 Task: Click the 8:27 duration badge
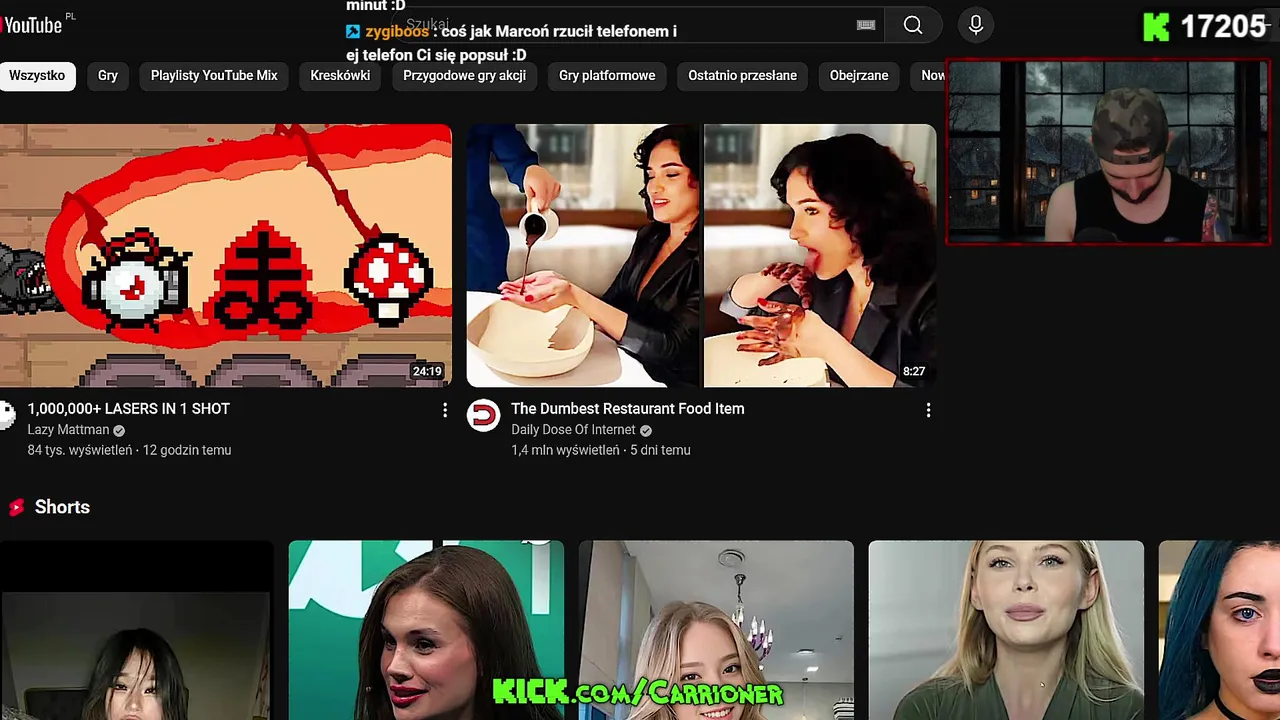click(x=914, y=371)
